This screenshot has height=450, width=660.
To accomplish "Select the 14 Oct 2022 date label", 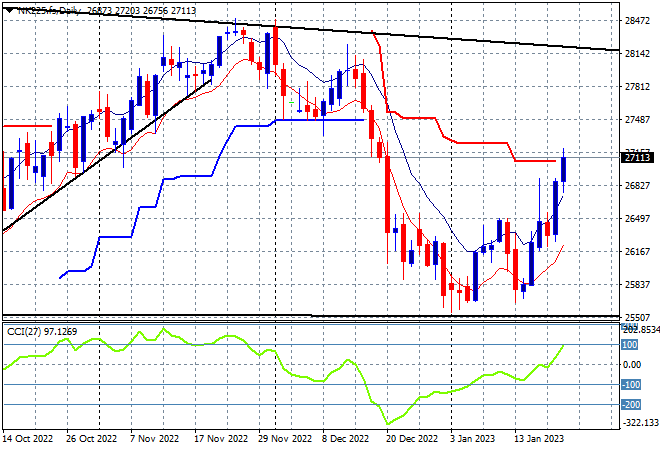I will pos(28,439).
